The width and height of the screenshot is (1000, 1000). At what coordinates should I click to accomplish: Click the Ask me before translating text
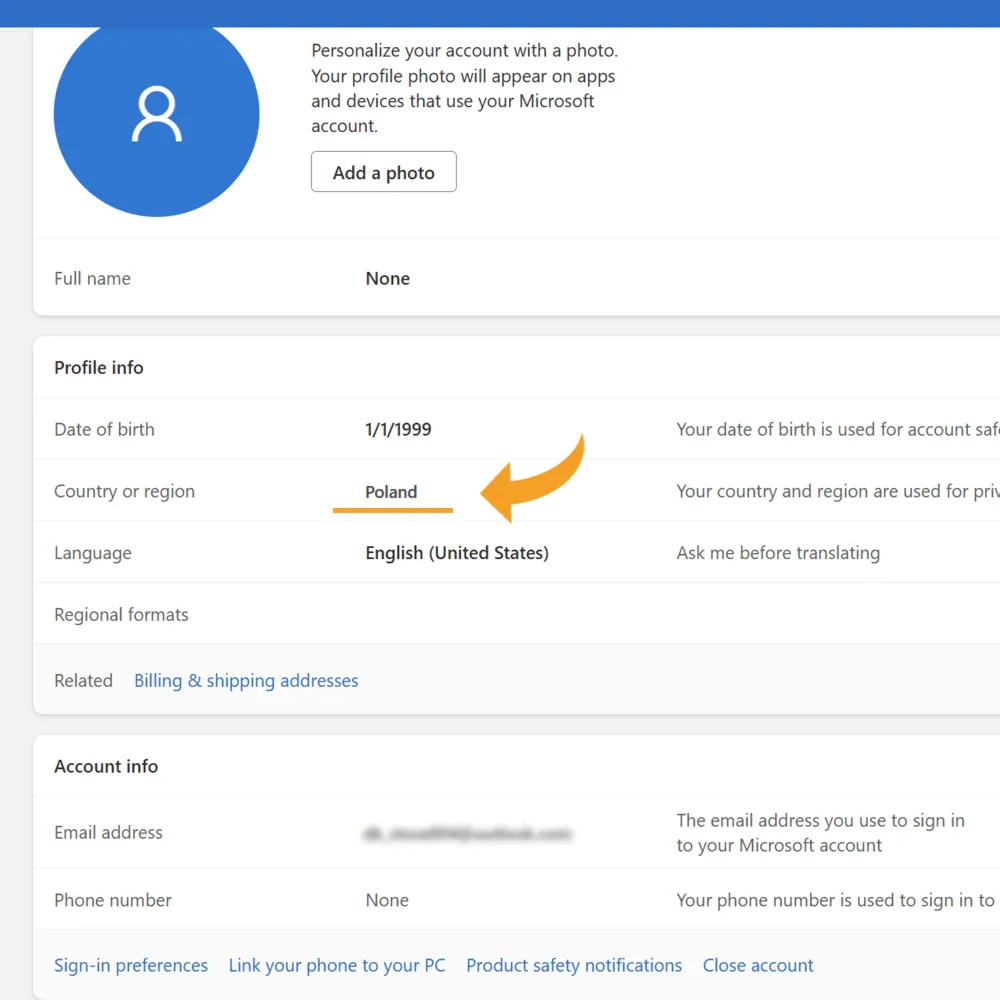[778, 553]
